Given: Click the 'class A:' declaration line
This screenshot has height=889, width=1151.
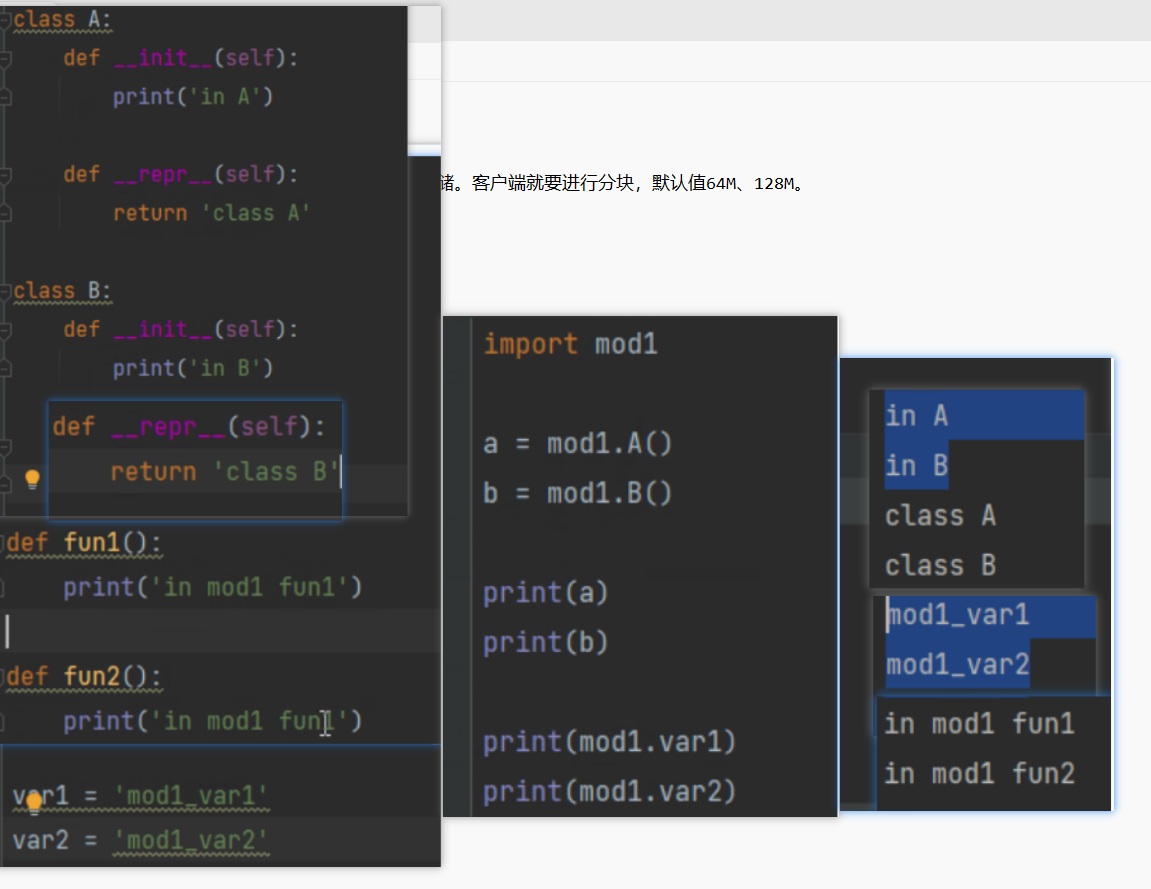Looking at the screenshot, I should [62, 20].
